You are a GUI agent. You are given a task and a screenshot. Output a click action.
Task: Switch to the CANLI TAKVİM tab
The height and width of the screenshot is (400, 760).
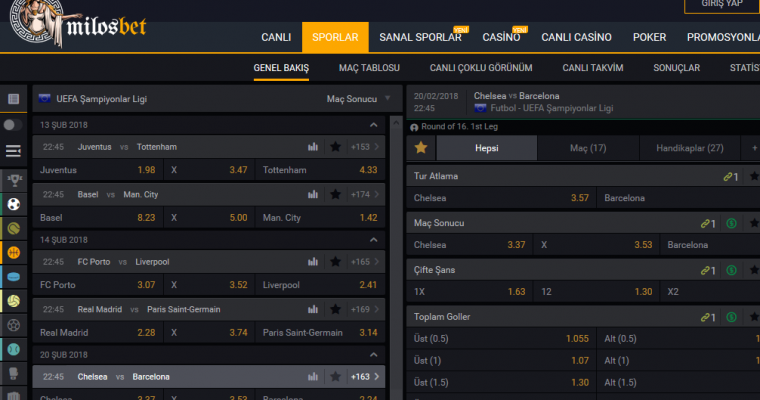pos(593,68)
